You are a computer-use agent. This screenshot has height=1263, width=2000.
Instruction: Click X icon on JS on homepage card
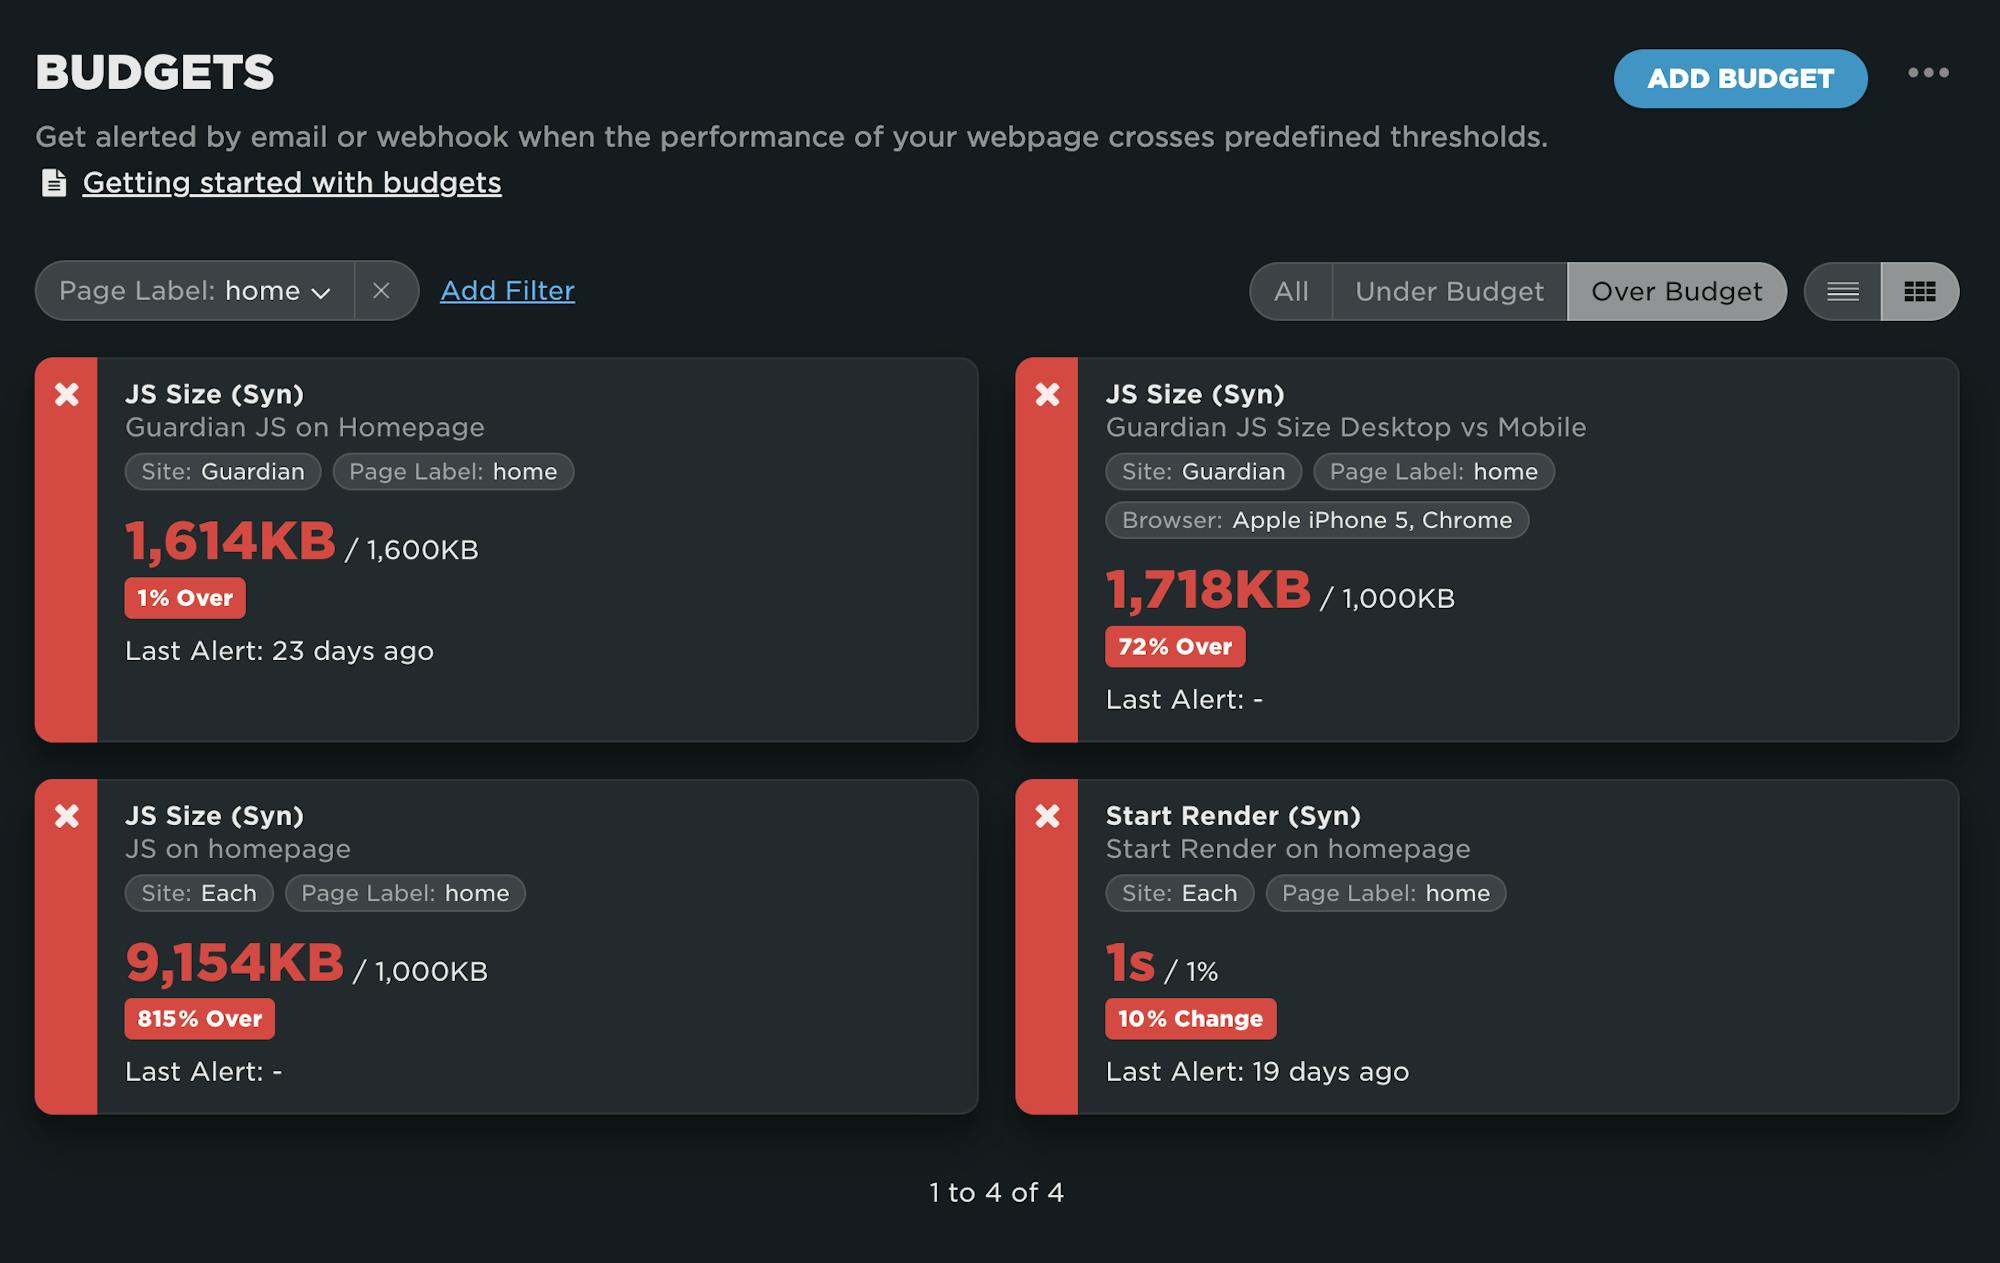67,816
